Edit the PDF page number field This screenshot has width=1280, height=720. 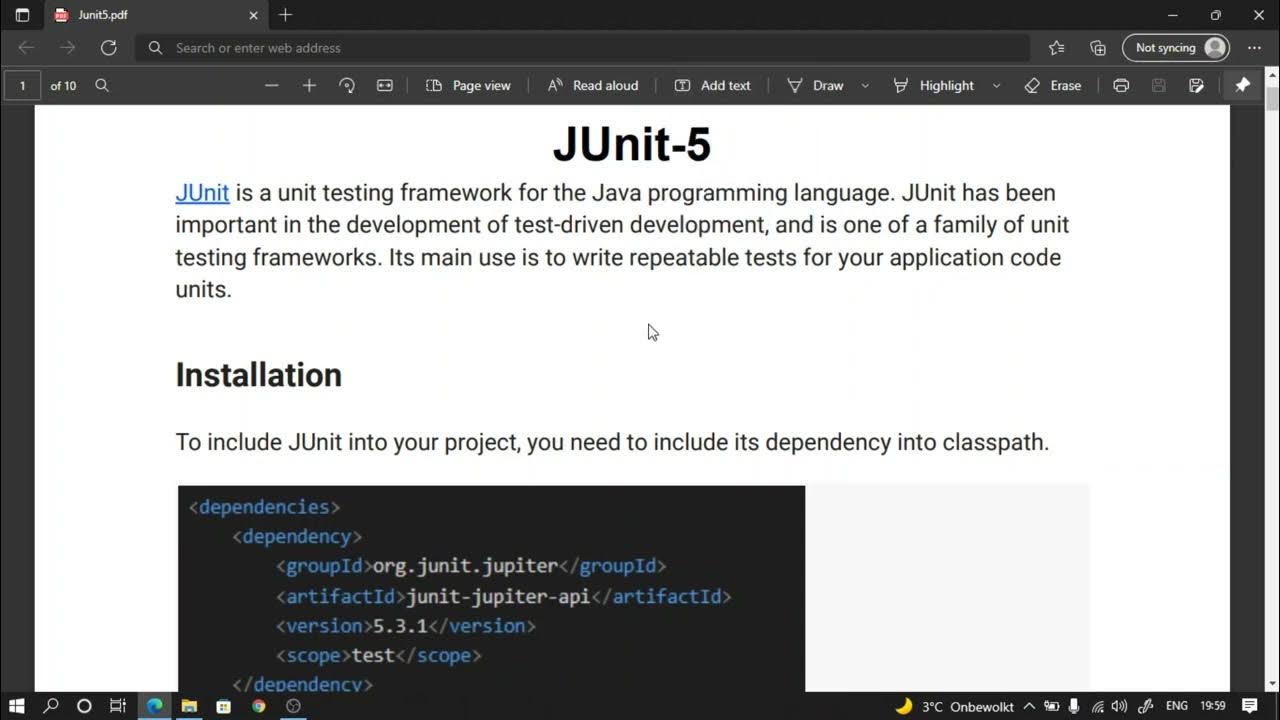[22, 85]
